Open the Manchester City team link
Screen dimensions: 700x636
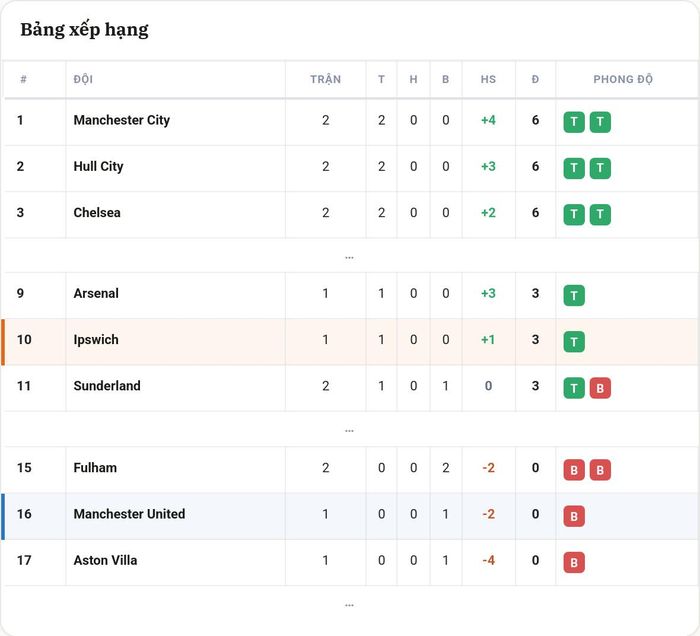pos(121,120)
